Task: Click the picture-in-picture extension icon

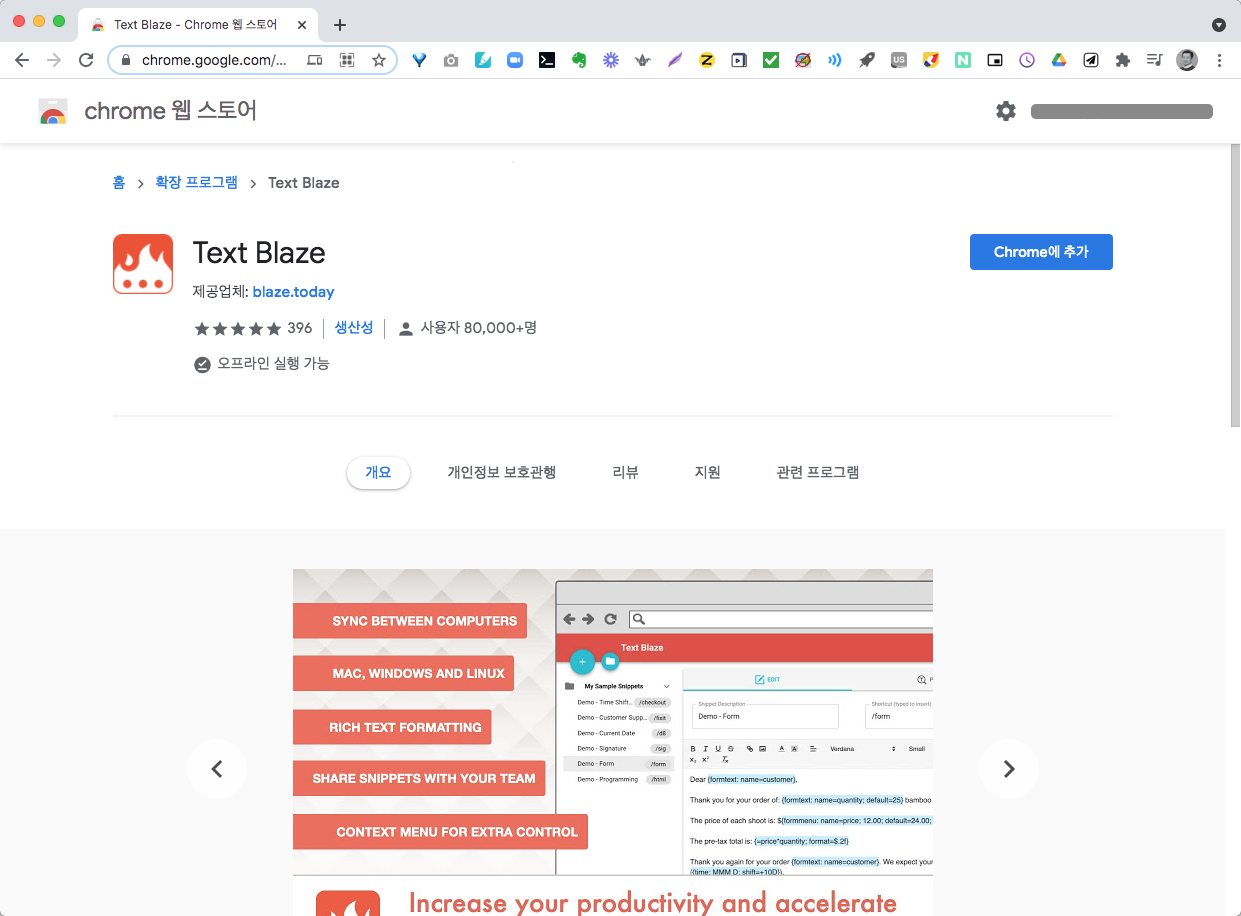Action: (995, 60)
